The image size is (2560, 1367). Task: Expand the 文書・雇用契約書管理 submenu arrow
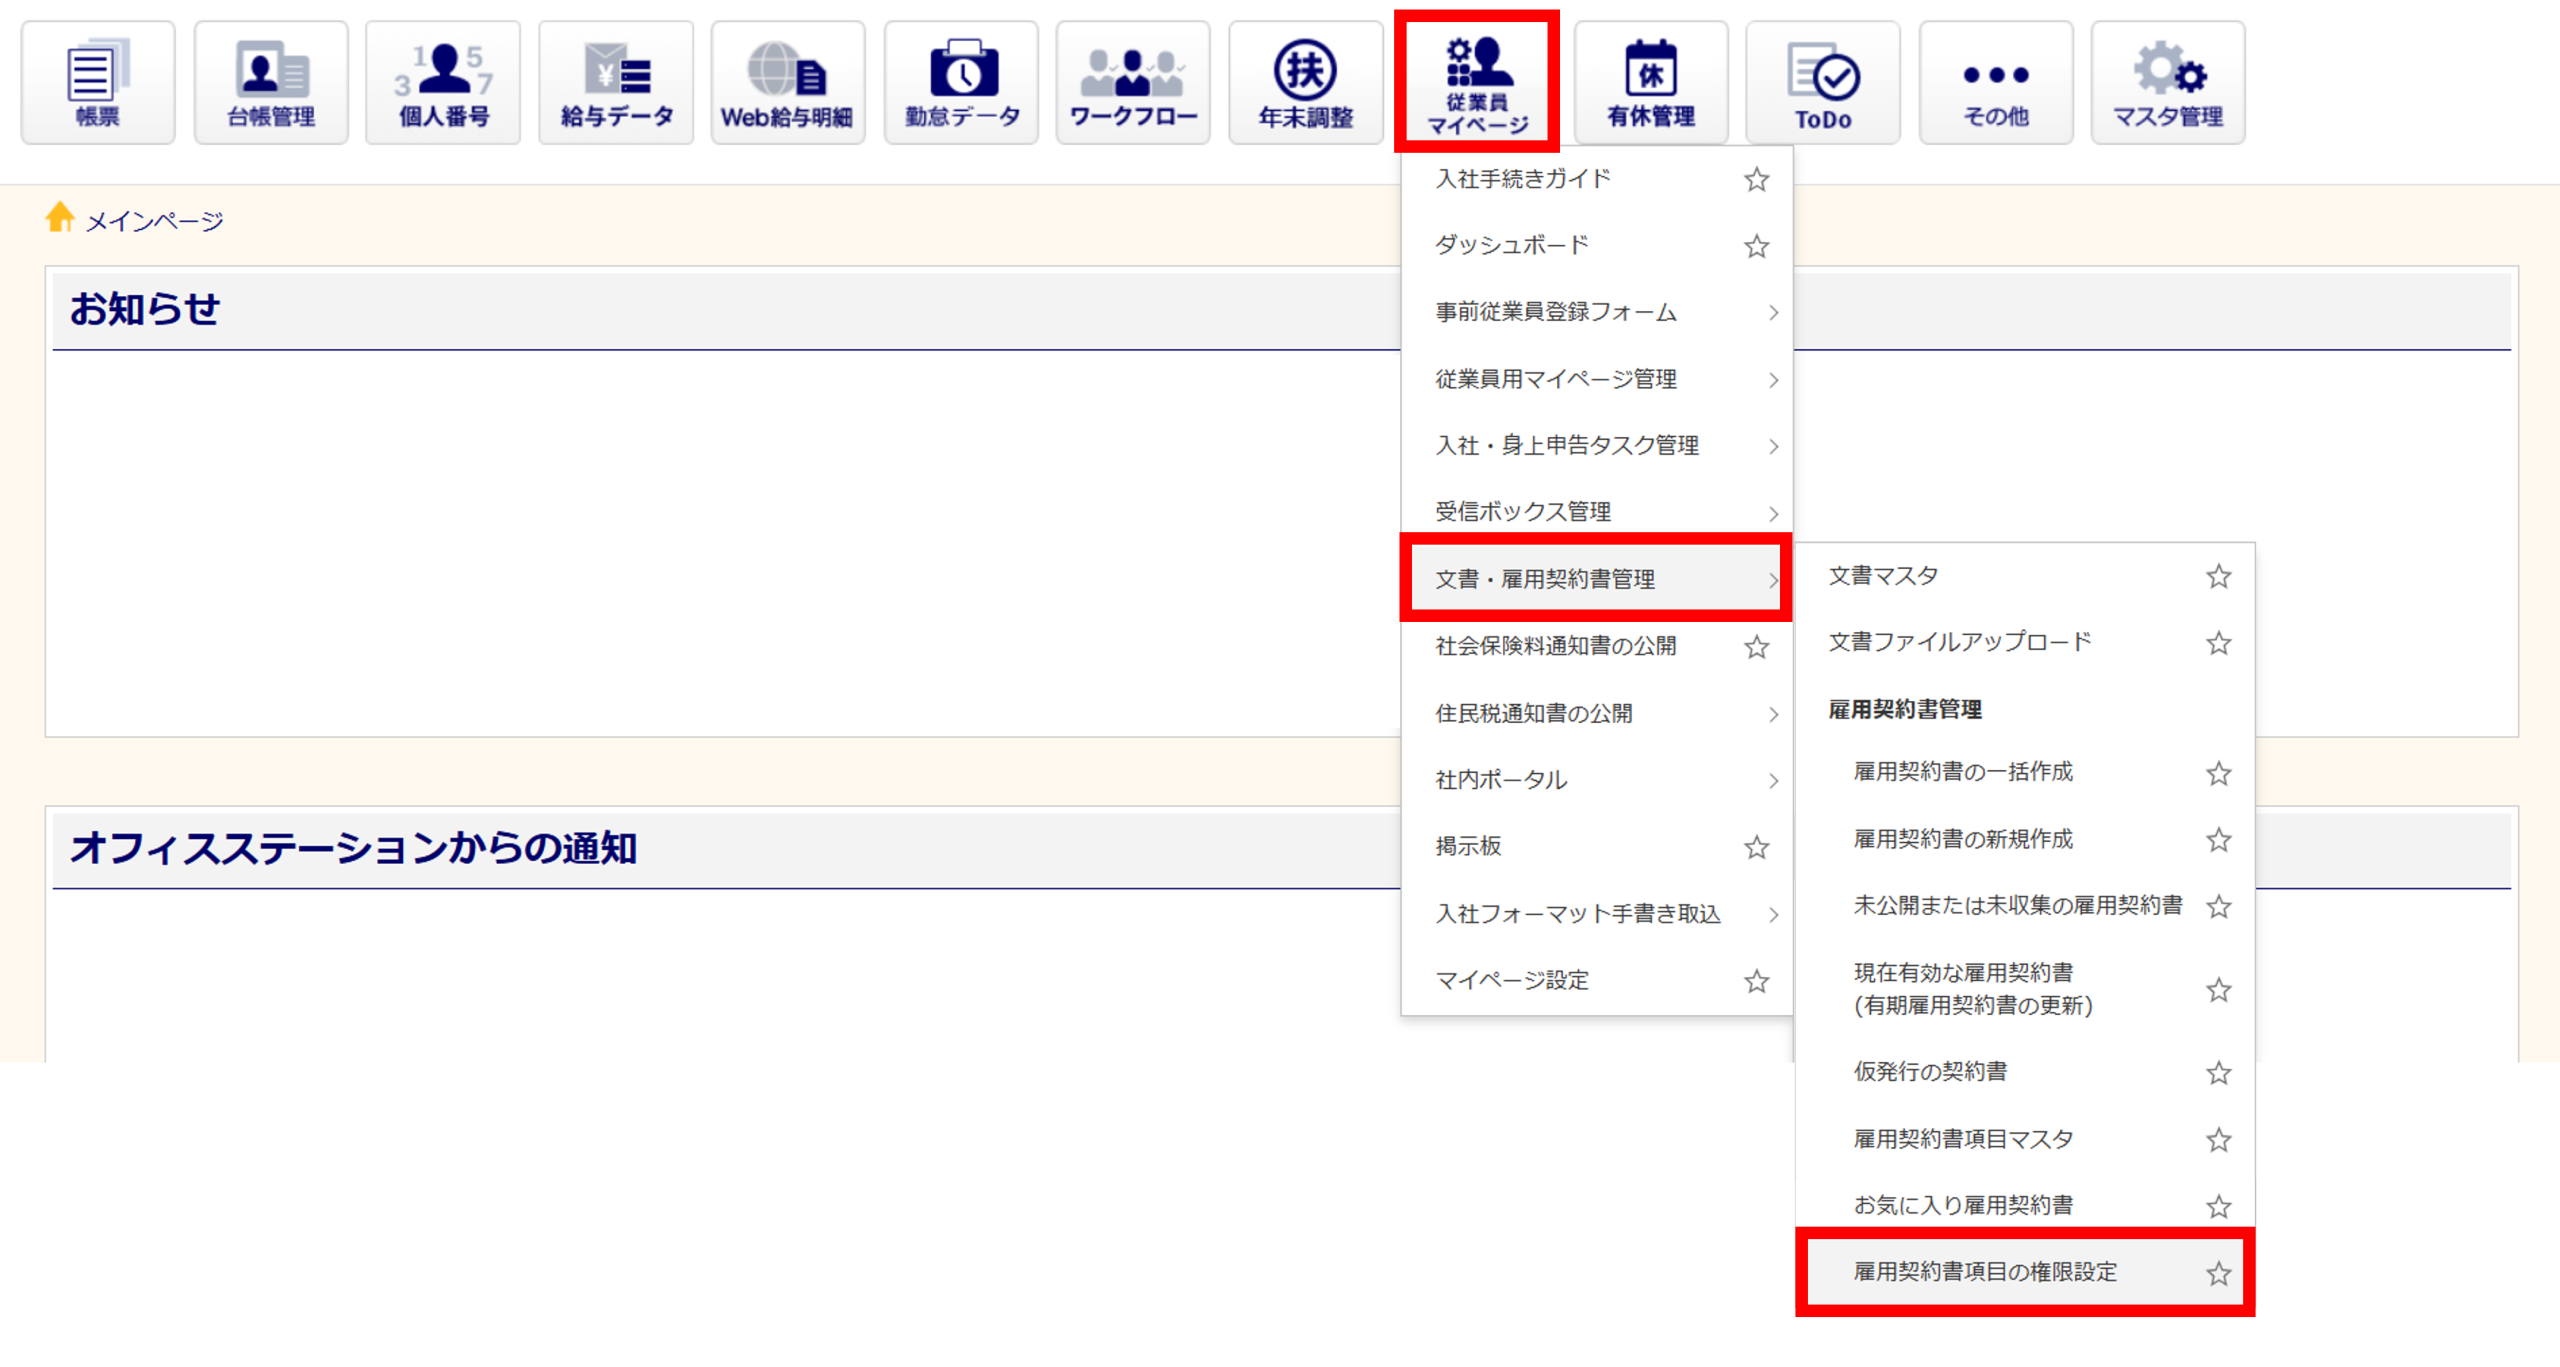click(x=1773, y=580)
